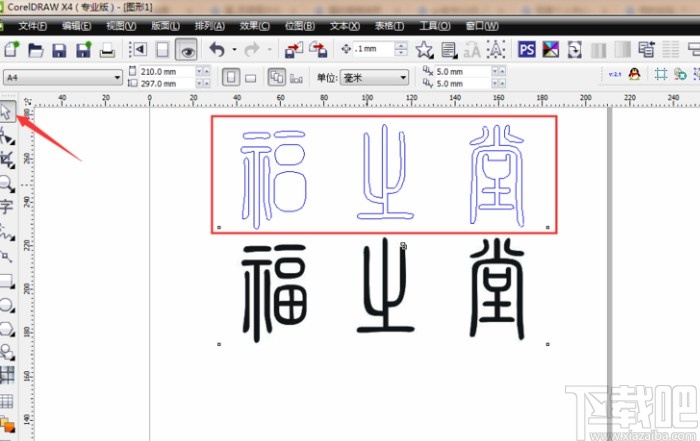Select the Polygon tool
700x441 pixels.
click(x=7, y=329)
